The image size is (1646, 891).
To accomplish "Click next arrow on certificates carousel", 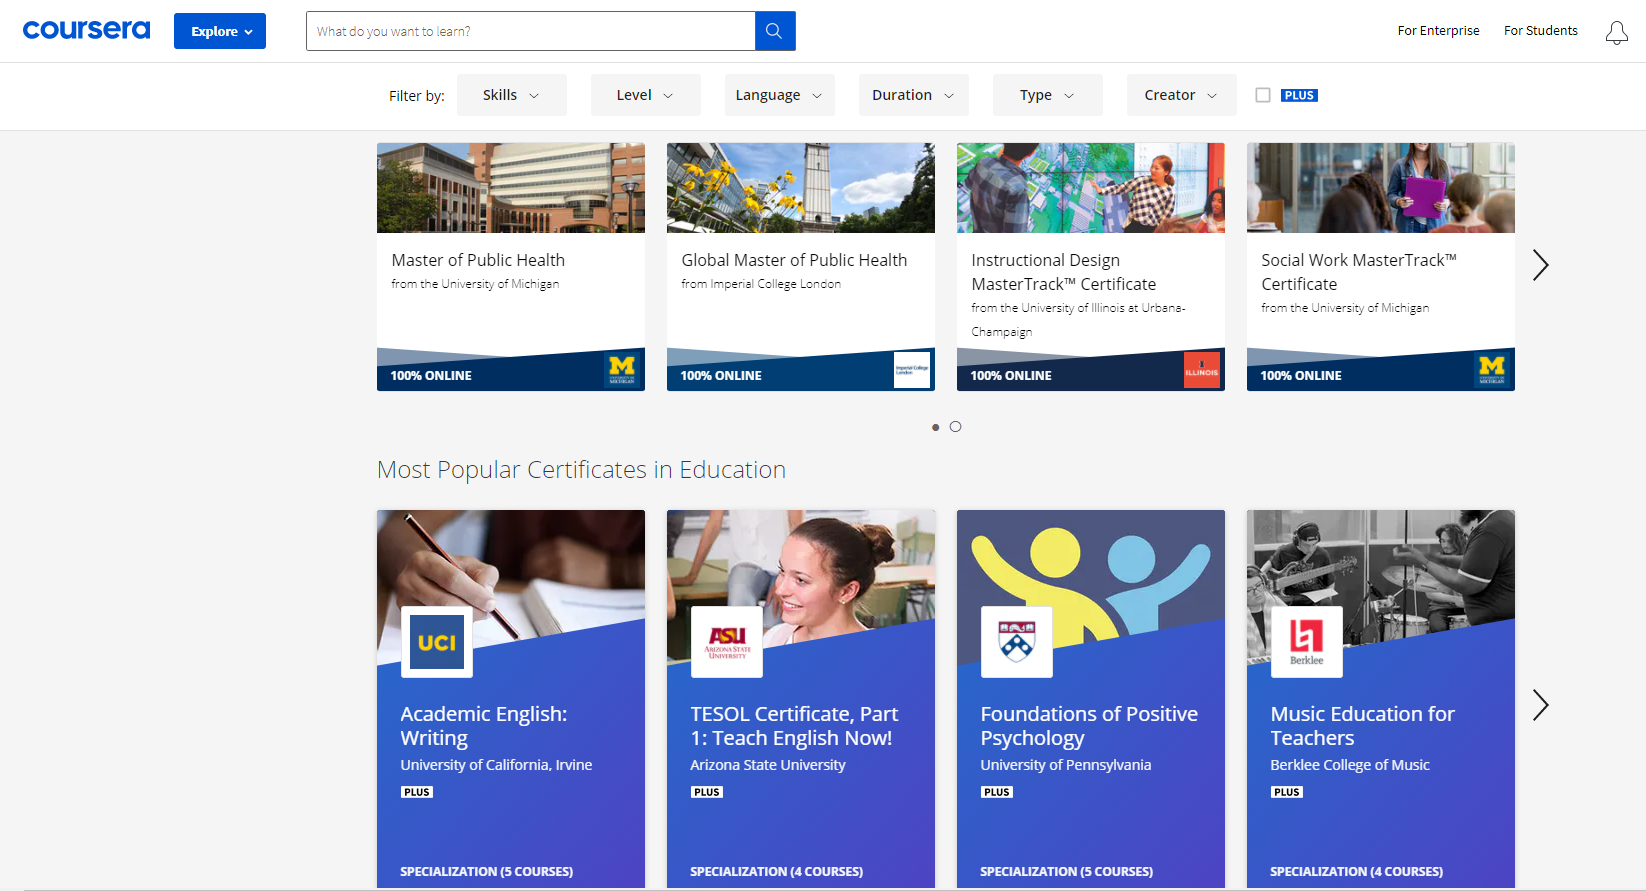I will (x=1540, y=705).
